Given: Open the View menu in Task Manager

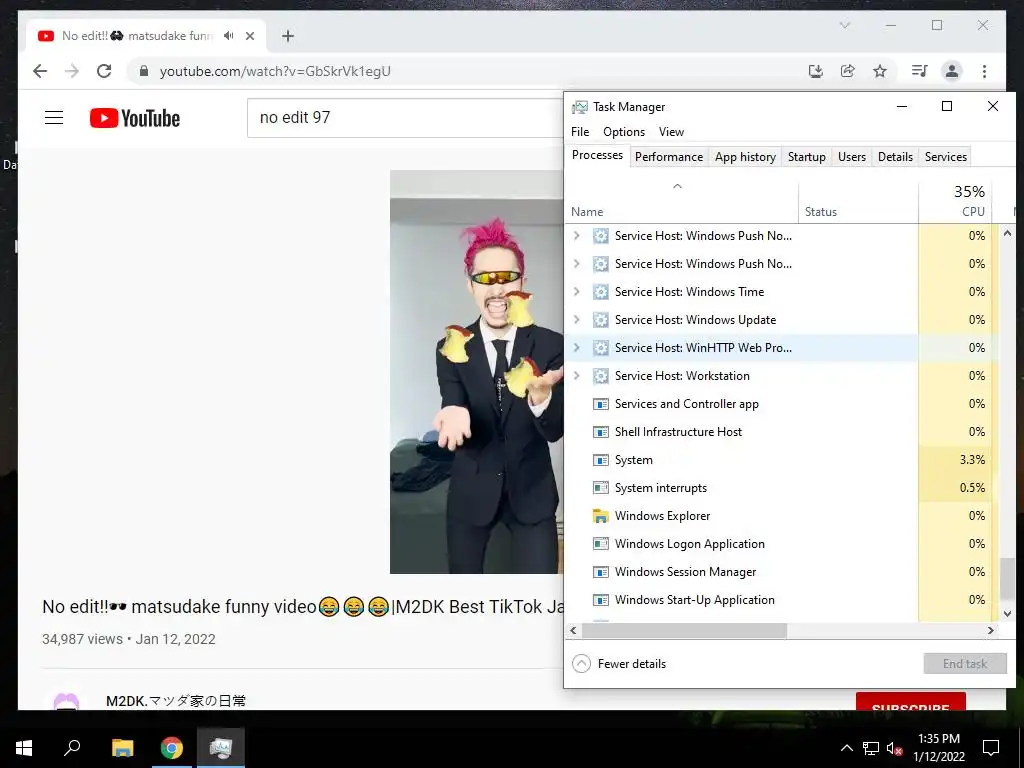Looking at the screenshot, I should pos(671,132).
